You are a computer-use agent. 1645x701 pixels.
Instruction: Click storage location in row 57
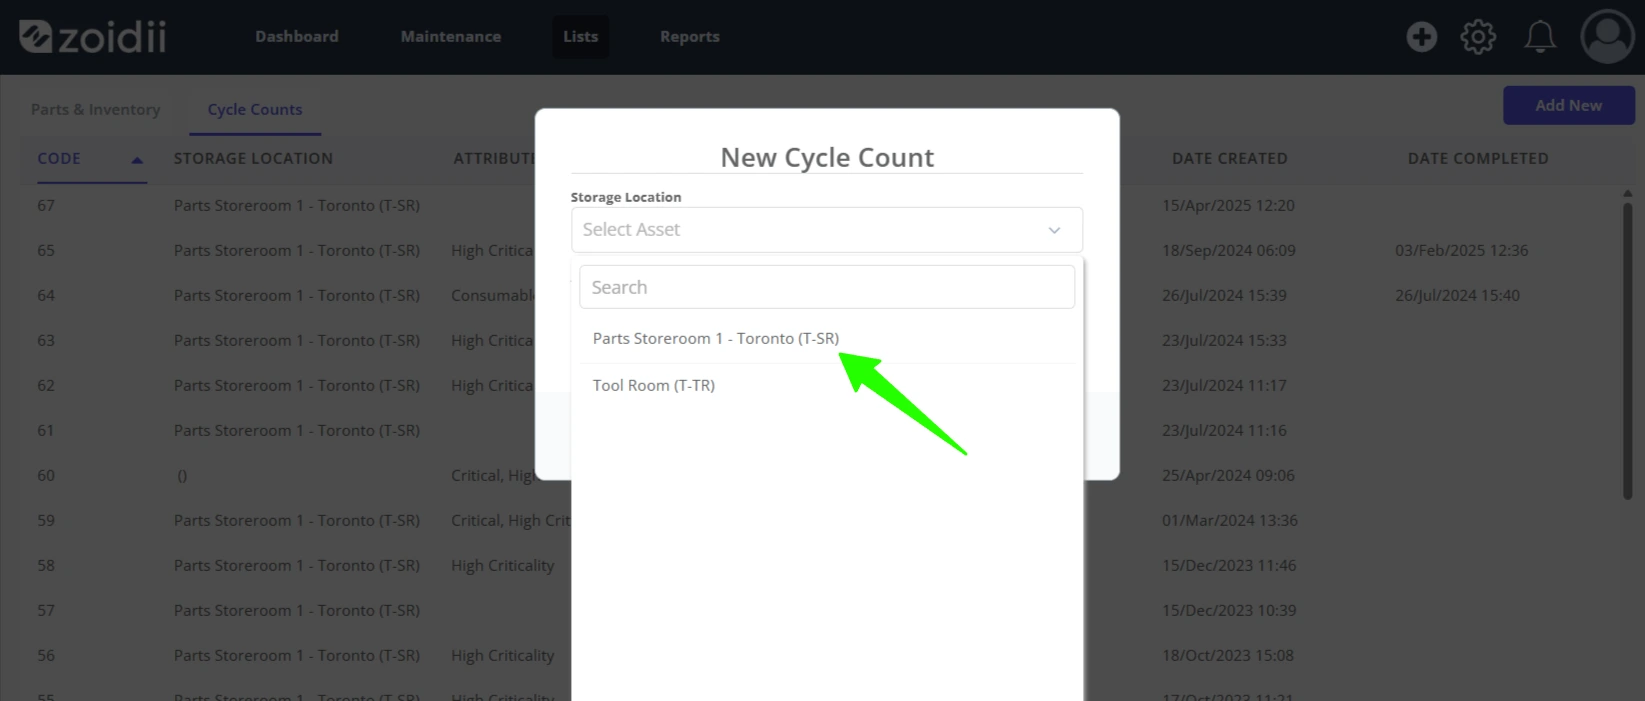pos(296,611)
